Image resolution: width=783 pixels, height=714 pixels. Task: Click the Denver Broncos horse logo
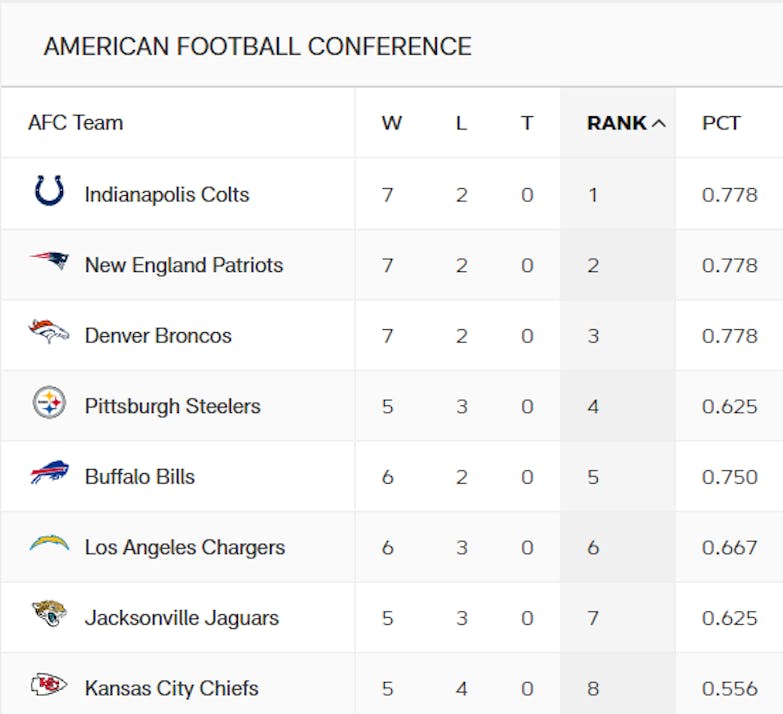tap(49, 333)
